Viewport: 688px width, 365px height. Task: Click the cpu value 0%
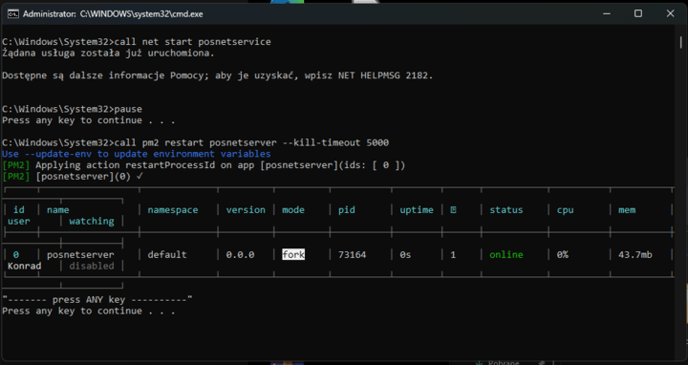[563, 254]
